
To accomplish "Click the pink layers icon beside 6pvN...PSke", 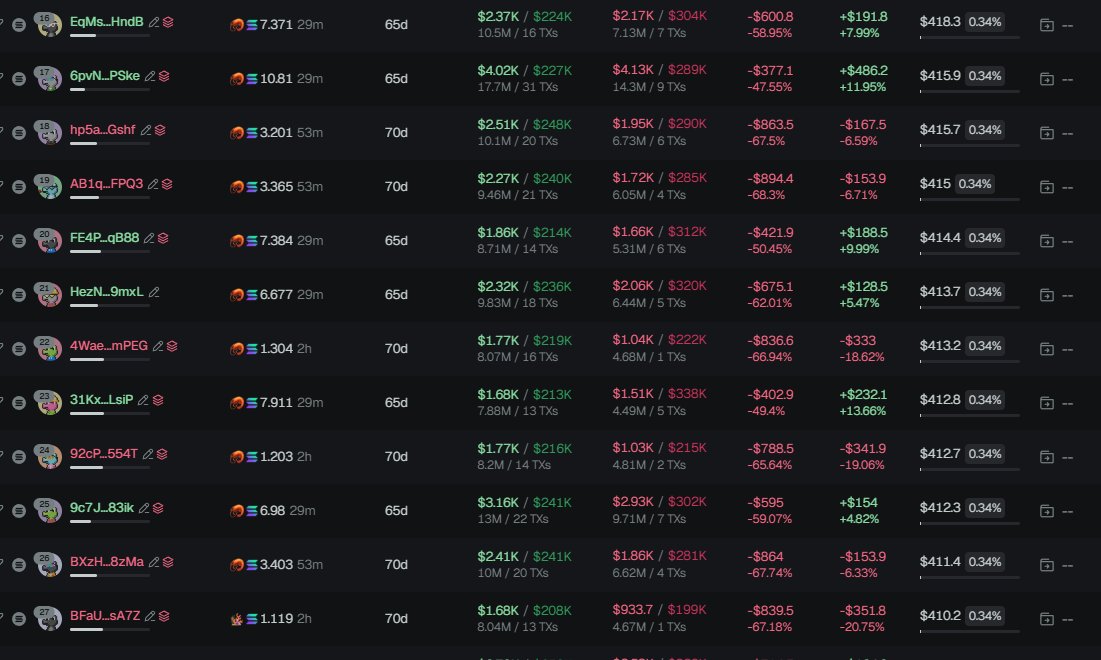I will pyautogui.click(x=164, y=76).
